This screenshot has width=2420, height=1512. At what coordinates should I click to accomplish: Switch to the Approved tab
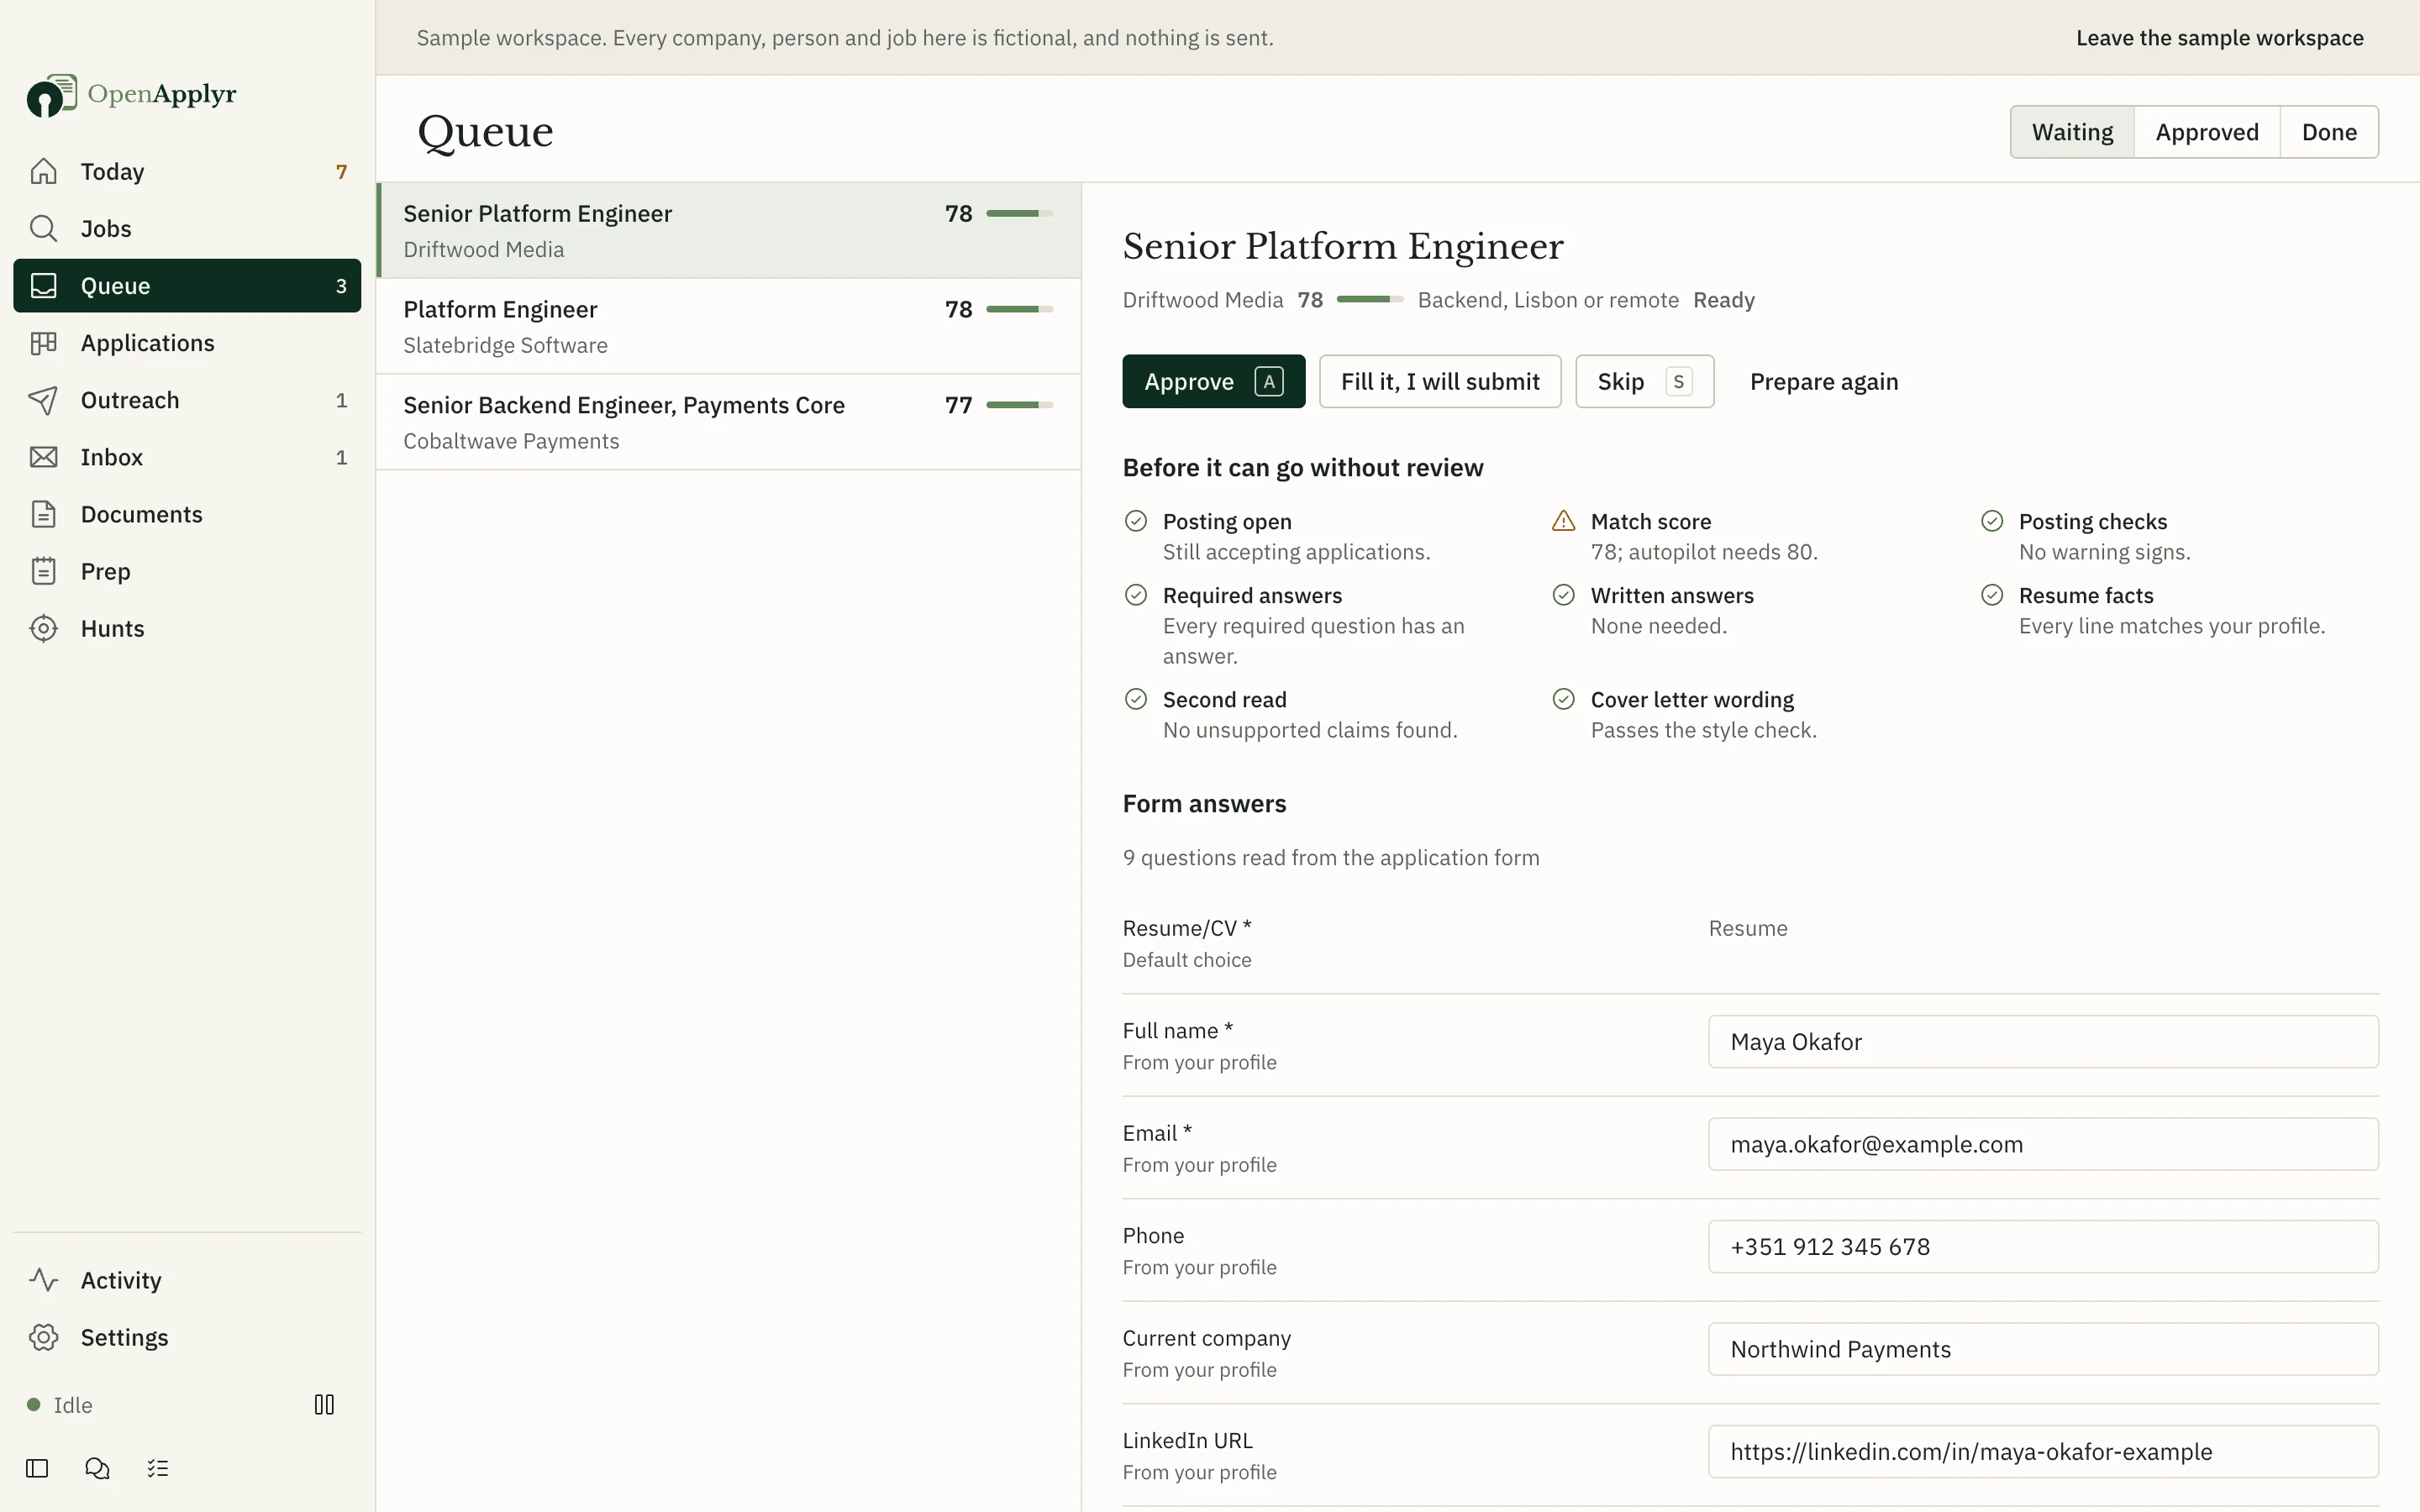pos(2207,132)
